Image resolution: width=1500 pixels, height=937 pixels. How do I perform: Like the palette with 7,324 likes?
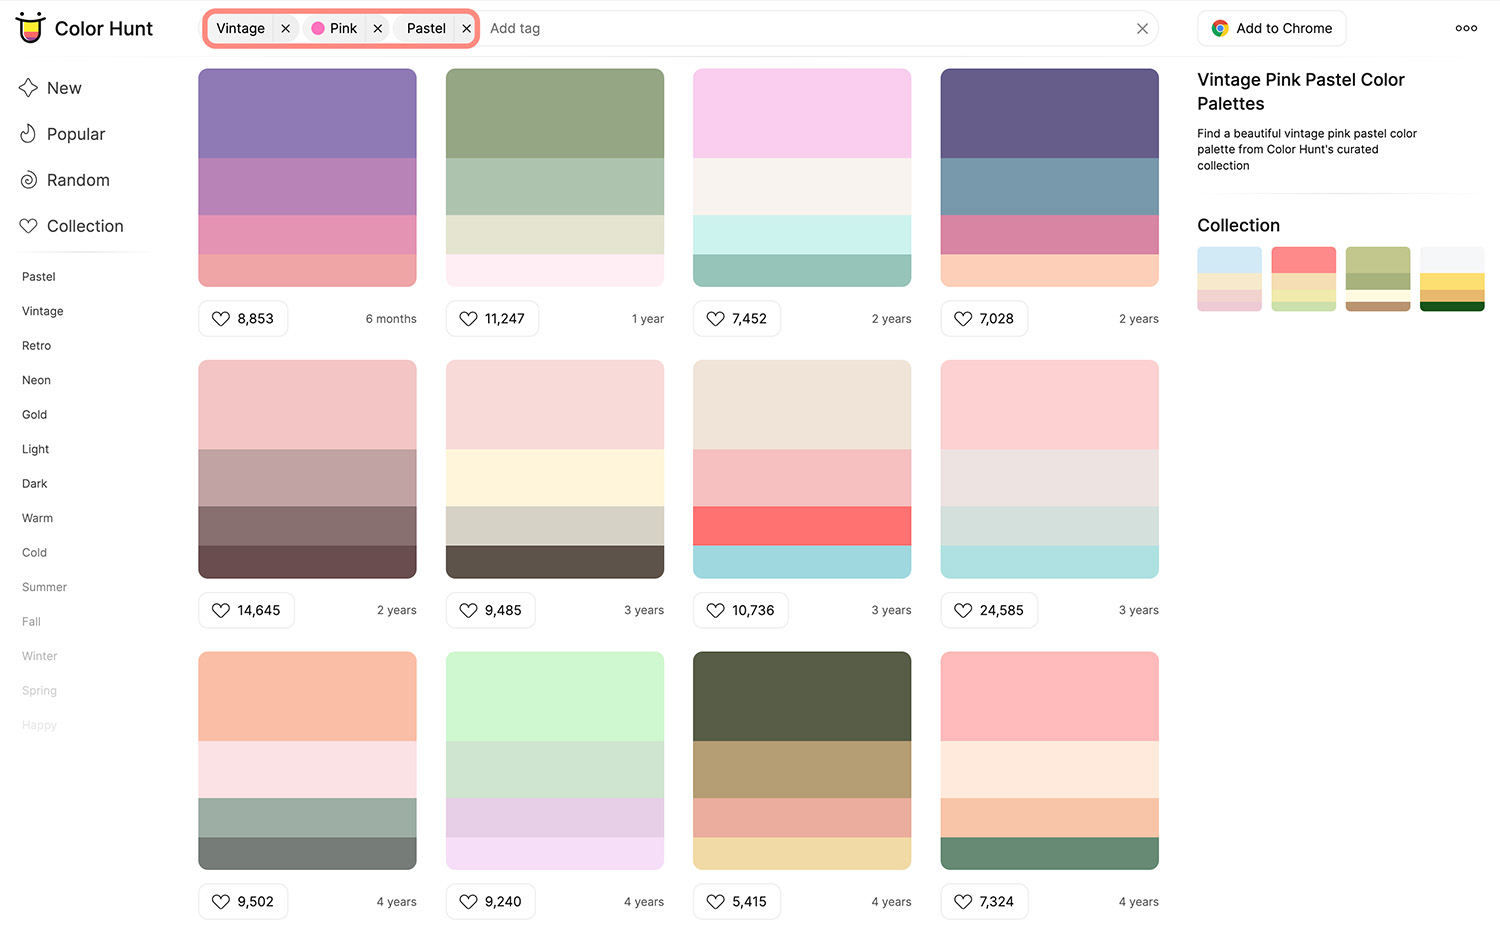(984, 901)
